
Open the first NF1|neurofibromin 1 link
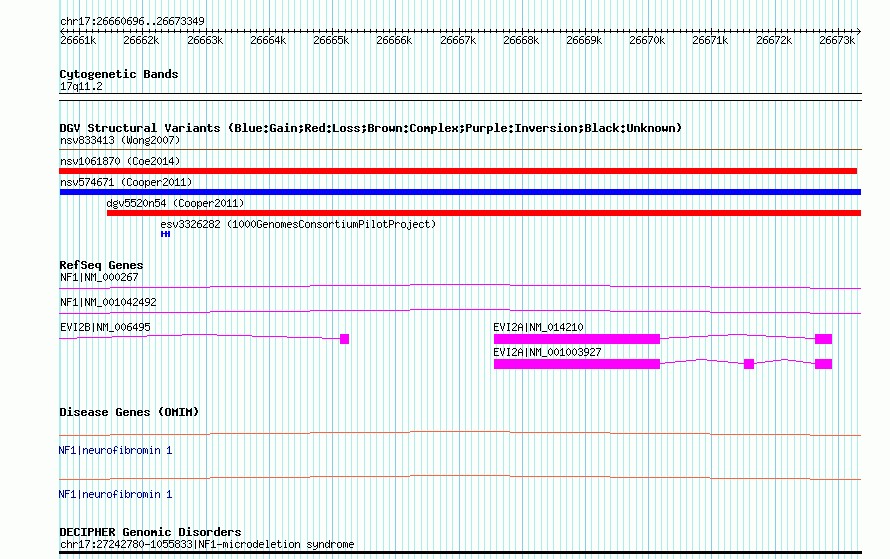click(x=115, y=451)
